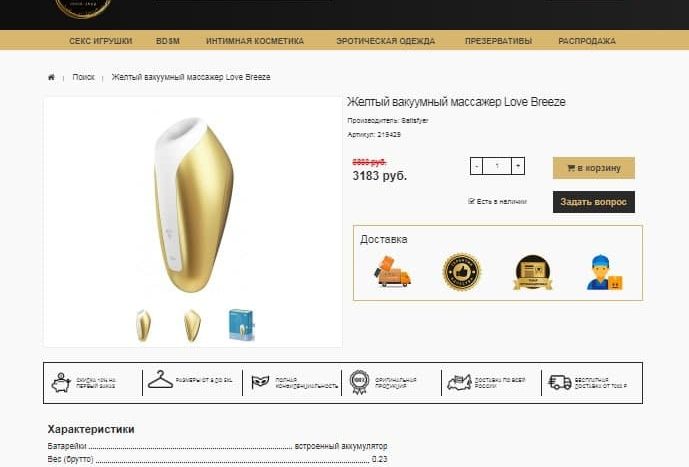Click the Russia map delivery icon
The height and width of the screenshot is (467, 689).
pyautogui.click(x=459, y=382)
